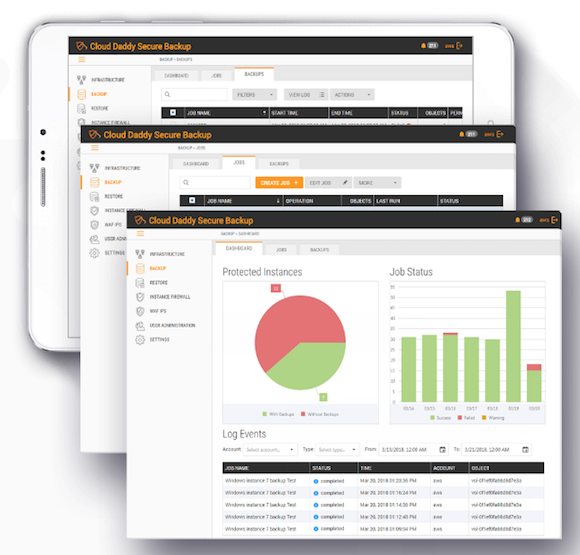Viewport: 580px width, 555px height.
Task: Toggle the green With Backups legend swatch
Action: tap(264, 414)
